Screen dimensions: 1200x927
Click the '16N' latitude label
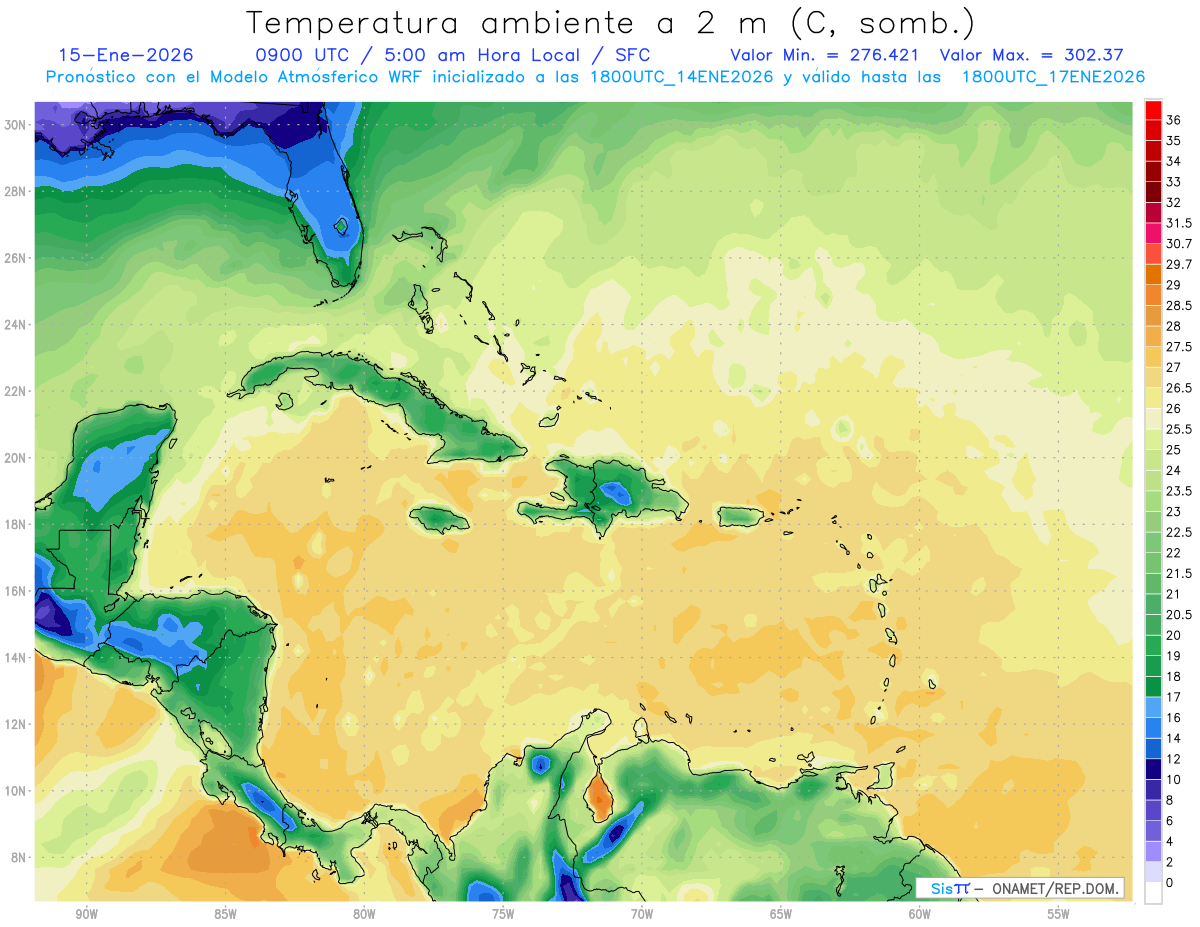click(x=16, y=591)
